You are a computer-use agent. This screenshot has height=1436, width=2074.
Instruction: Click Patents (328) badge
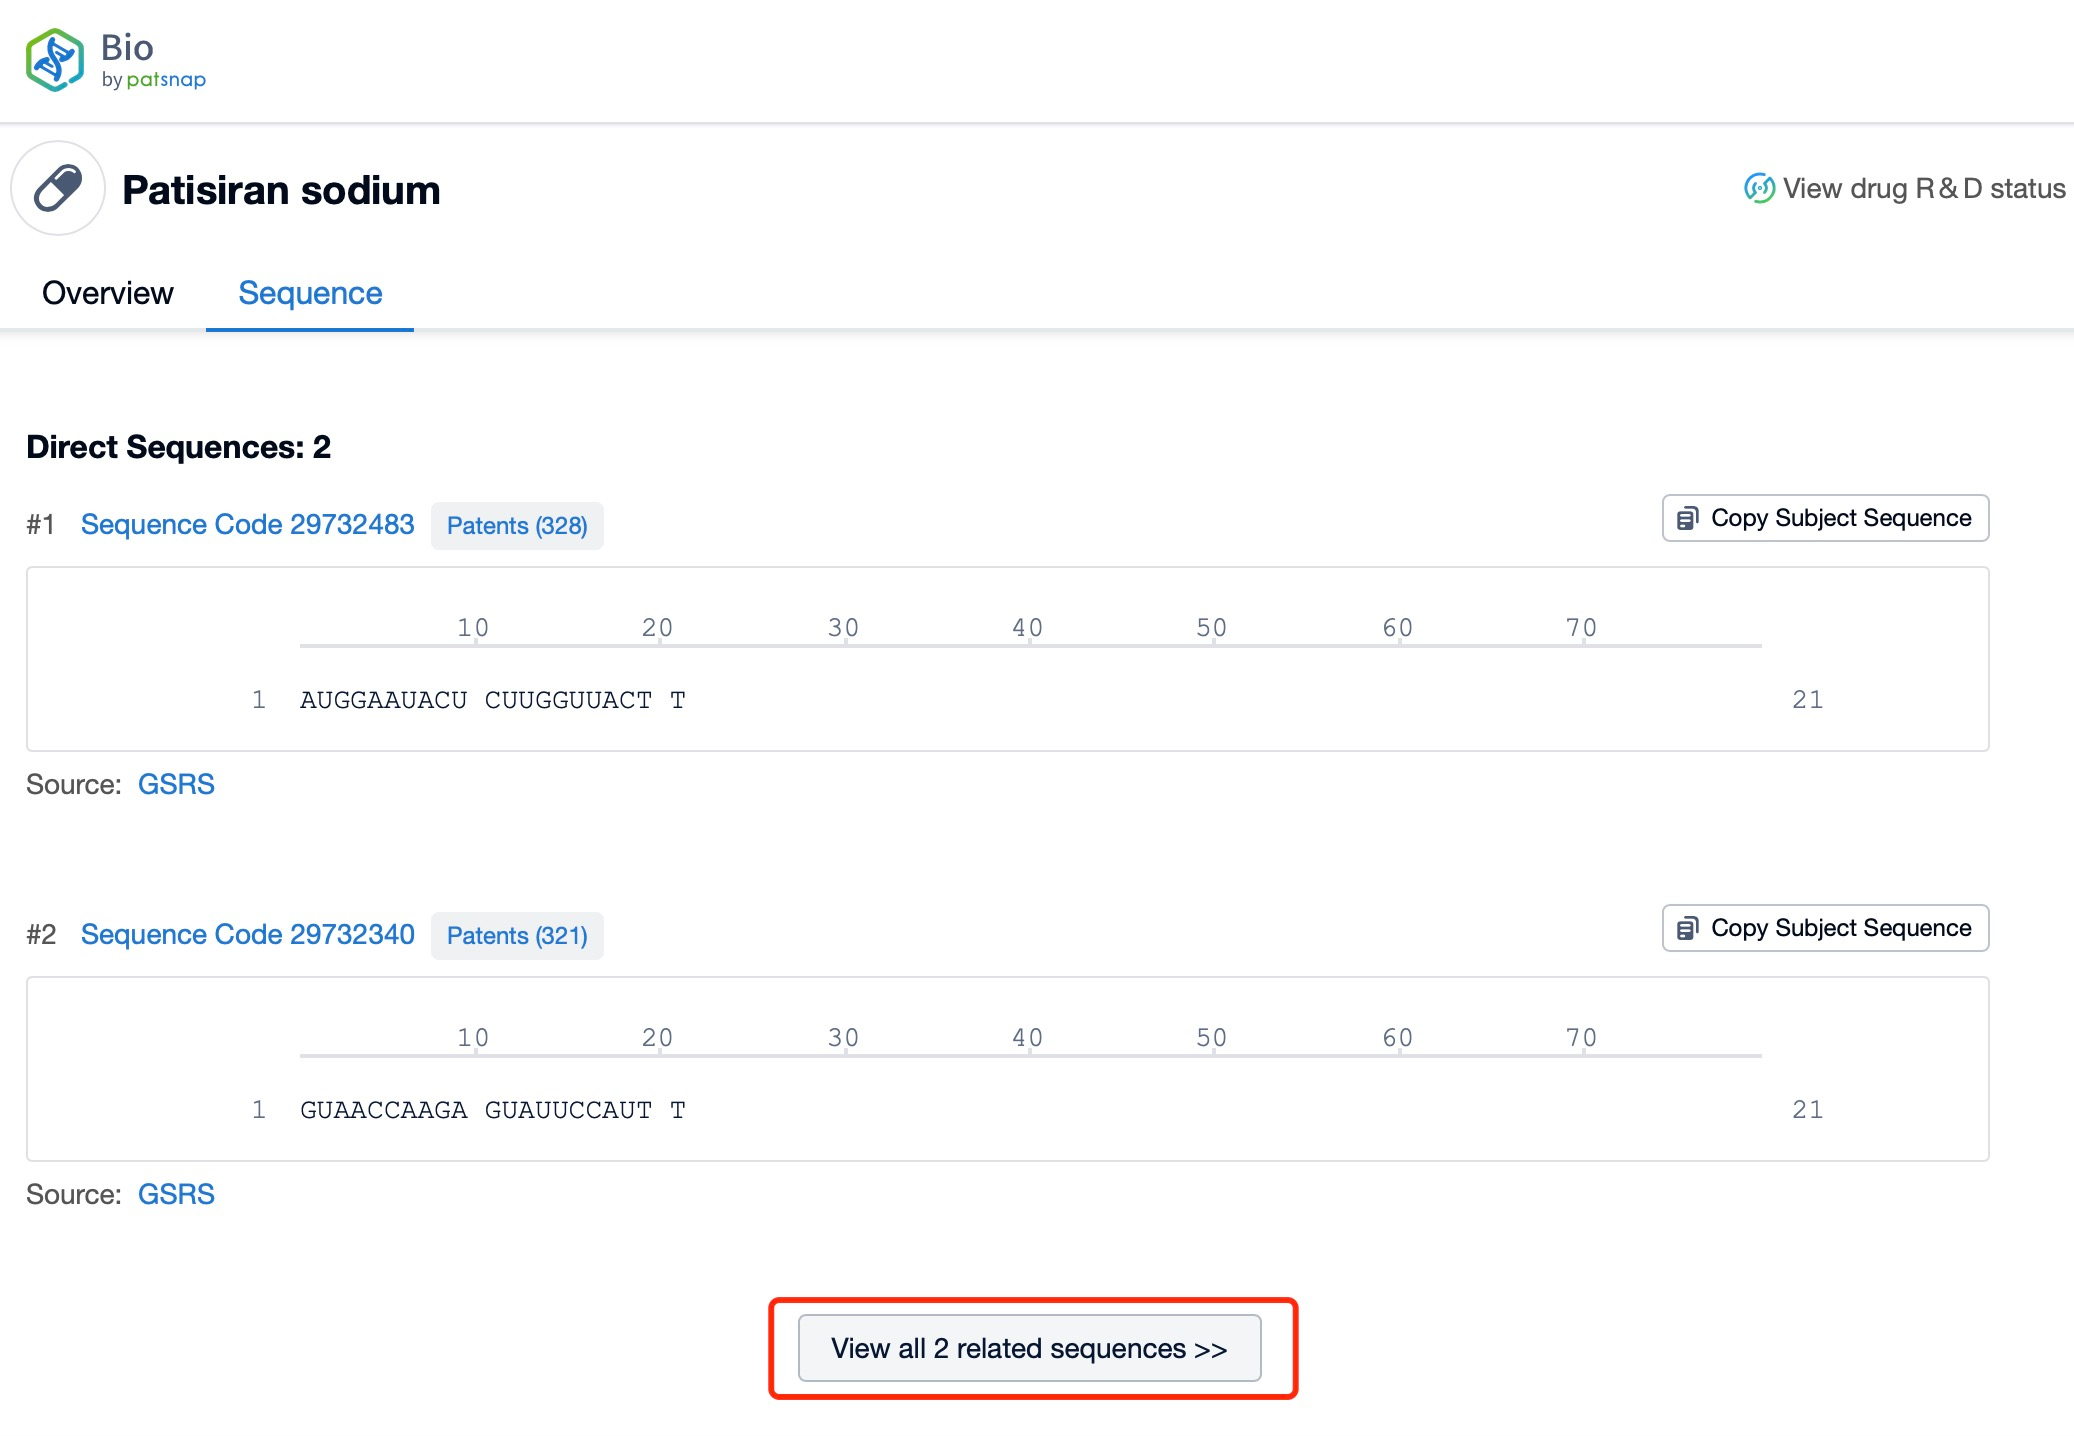517,526
